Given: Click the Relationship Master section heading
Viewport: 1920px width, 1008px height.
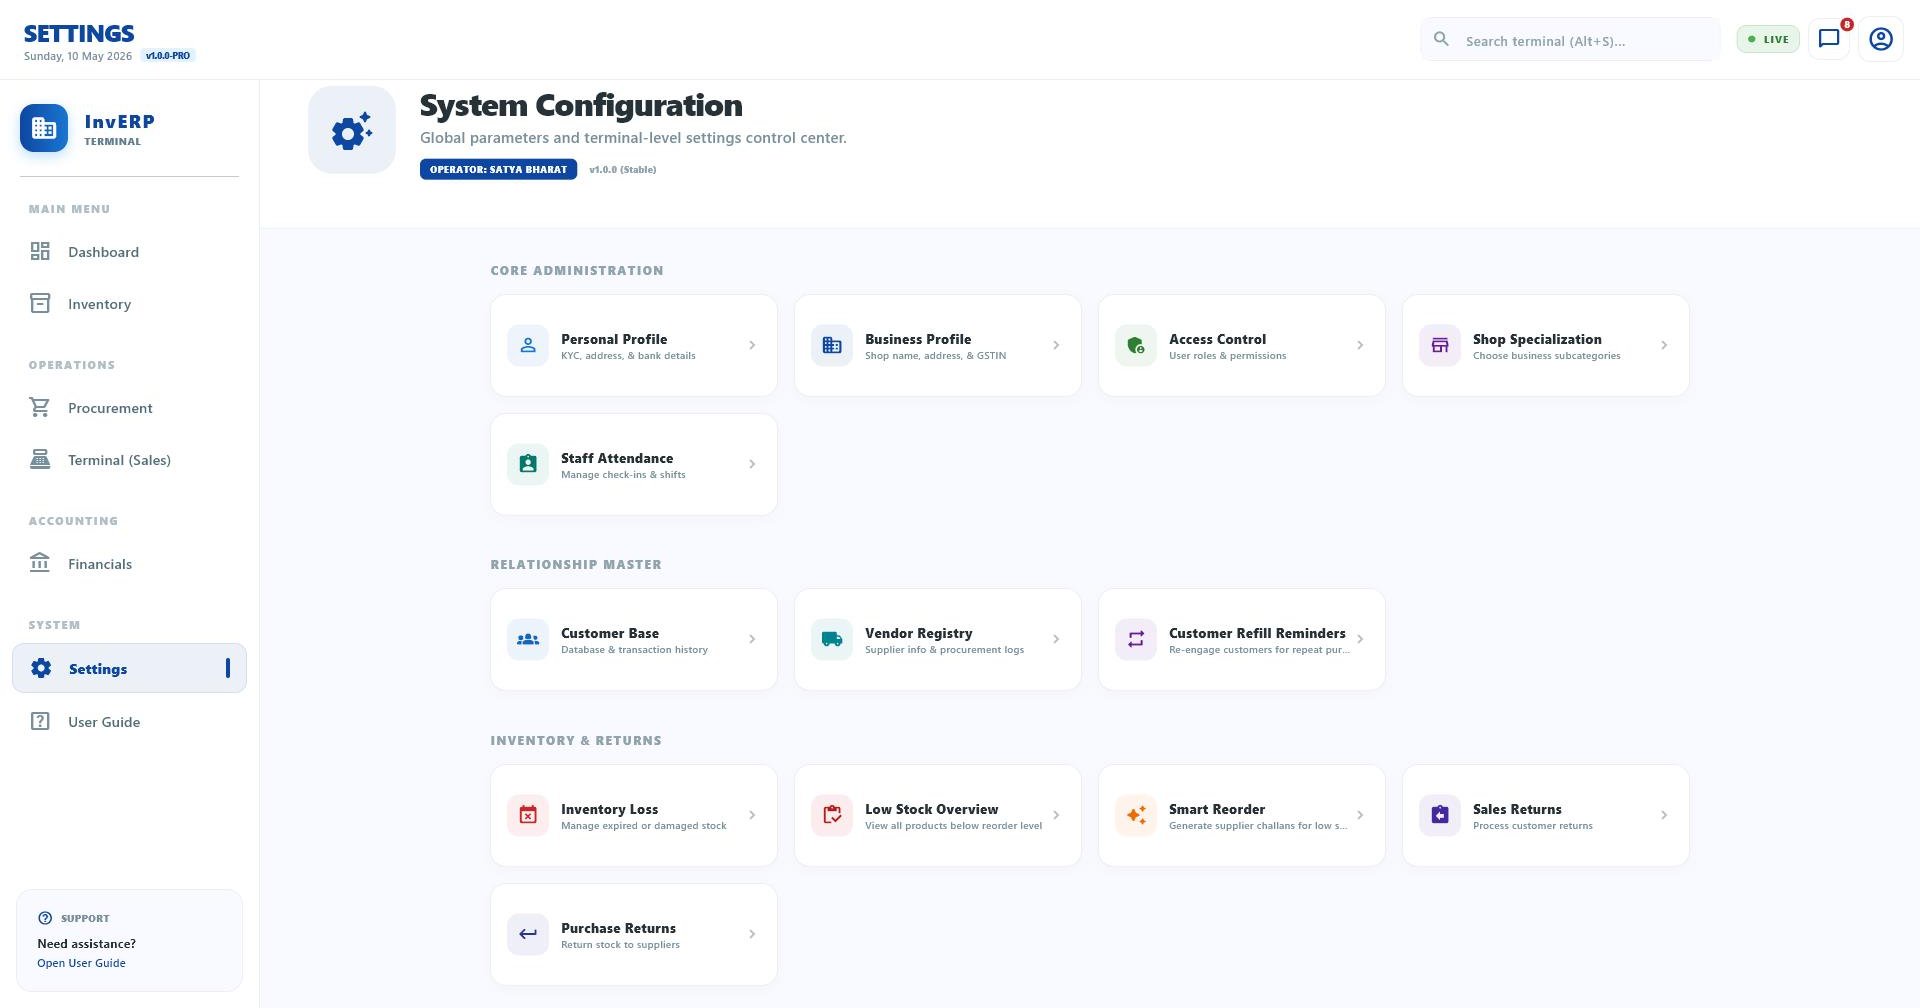Looking at the screenshot, I should pos(576,565).
